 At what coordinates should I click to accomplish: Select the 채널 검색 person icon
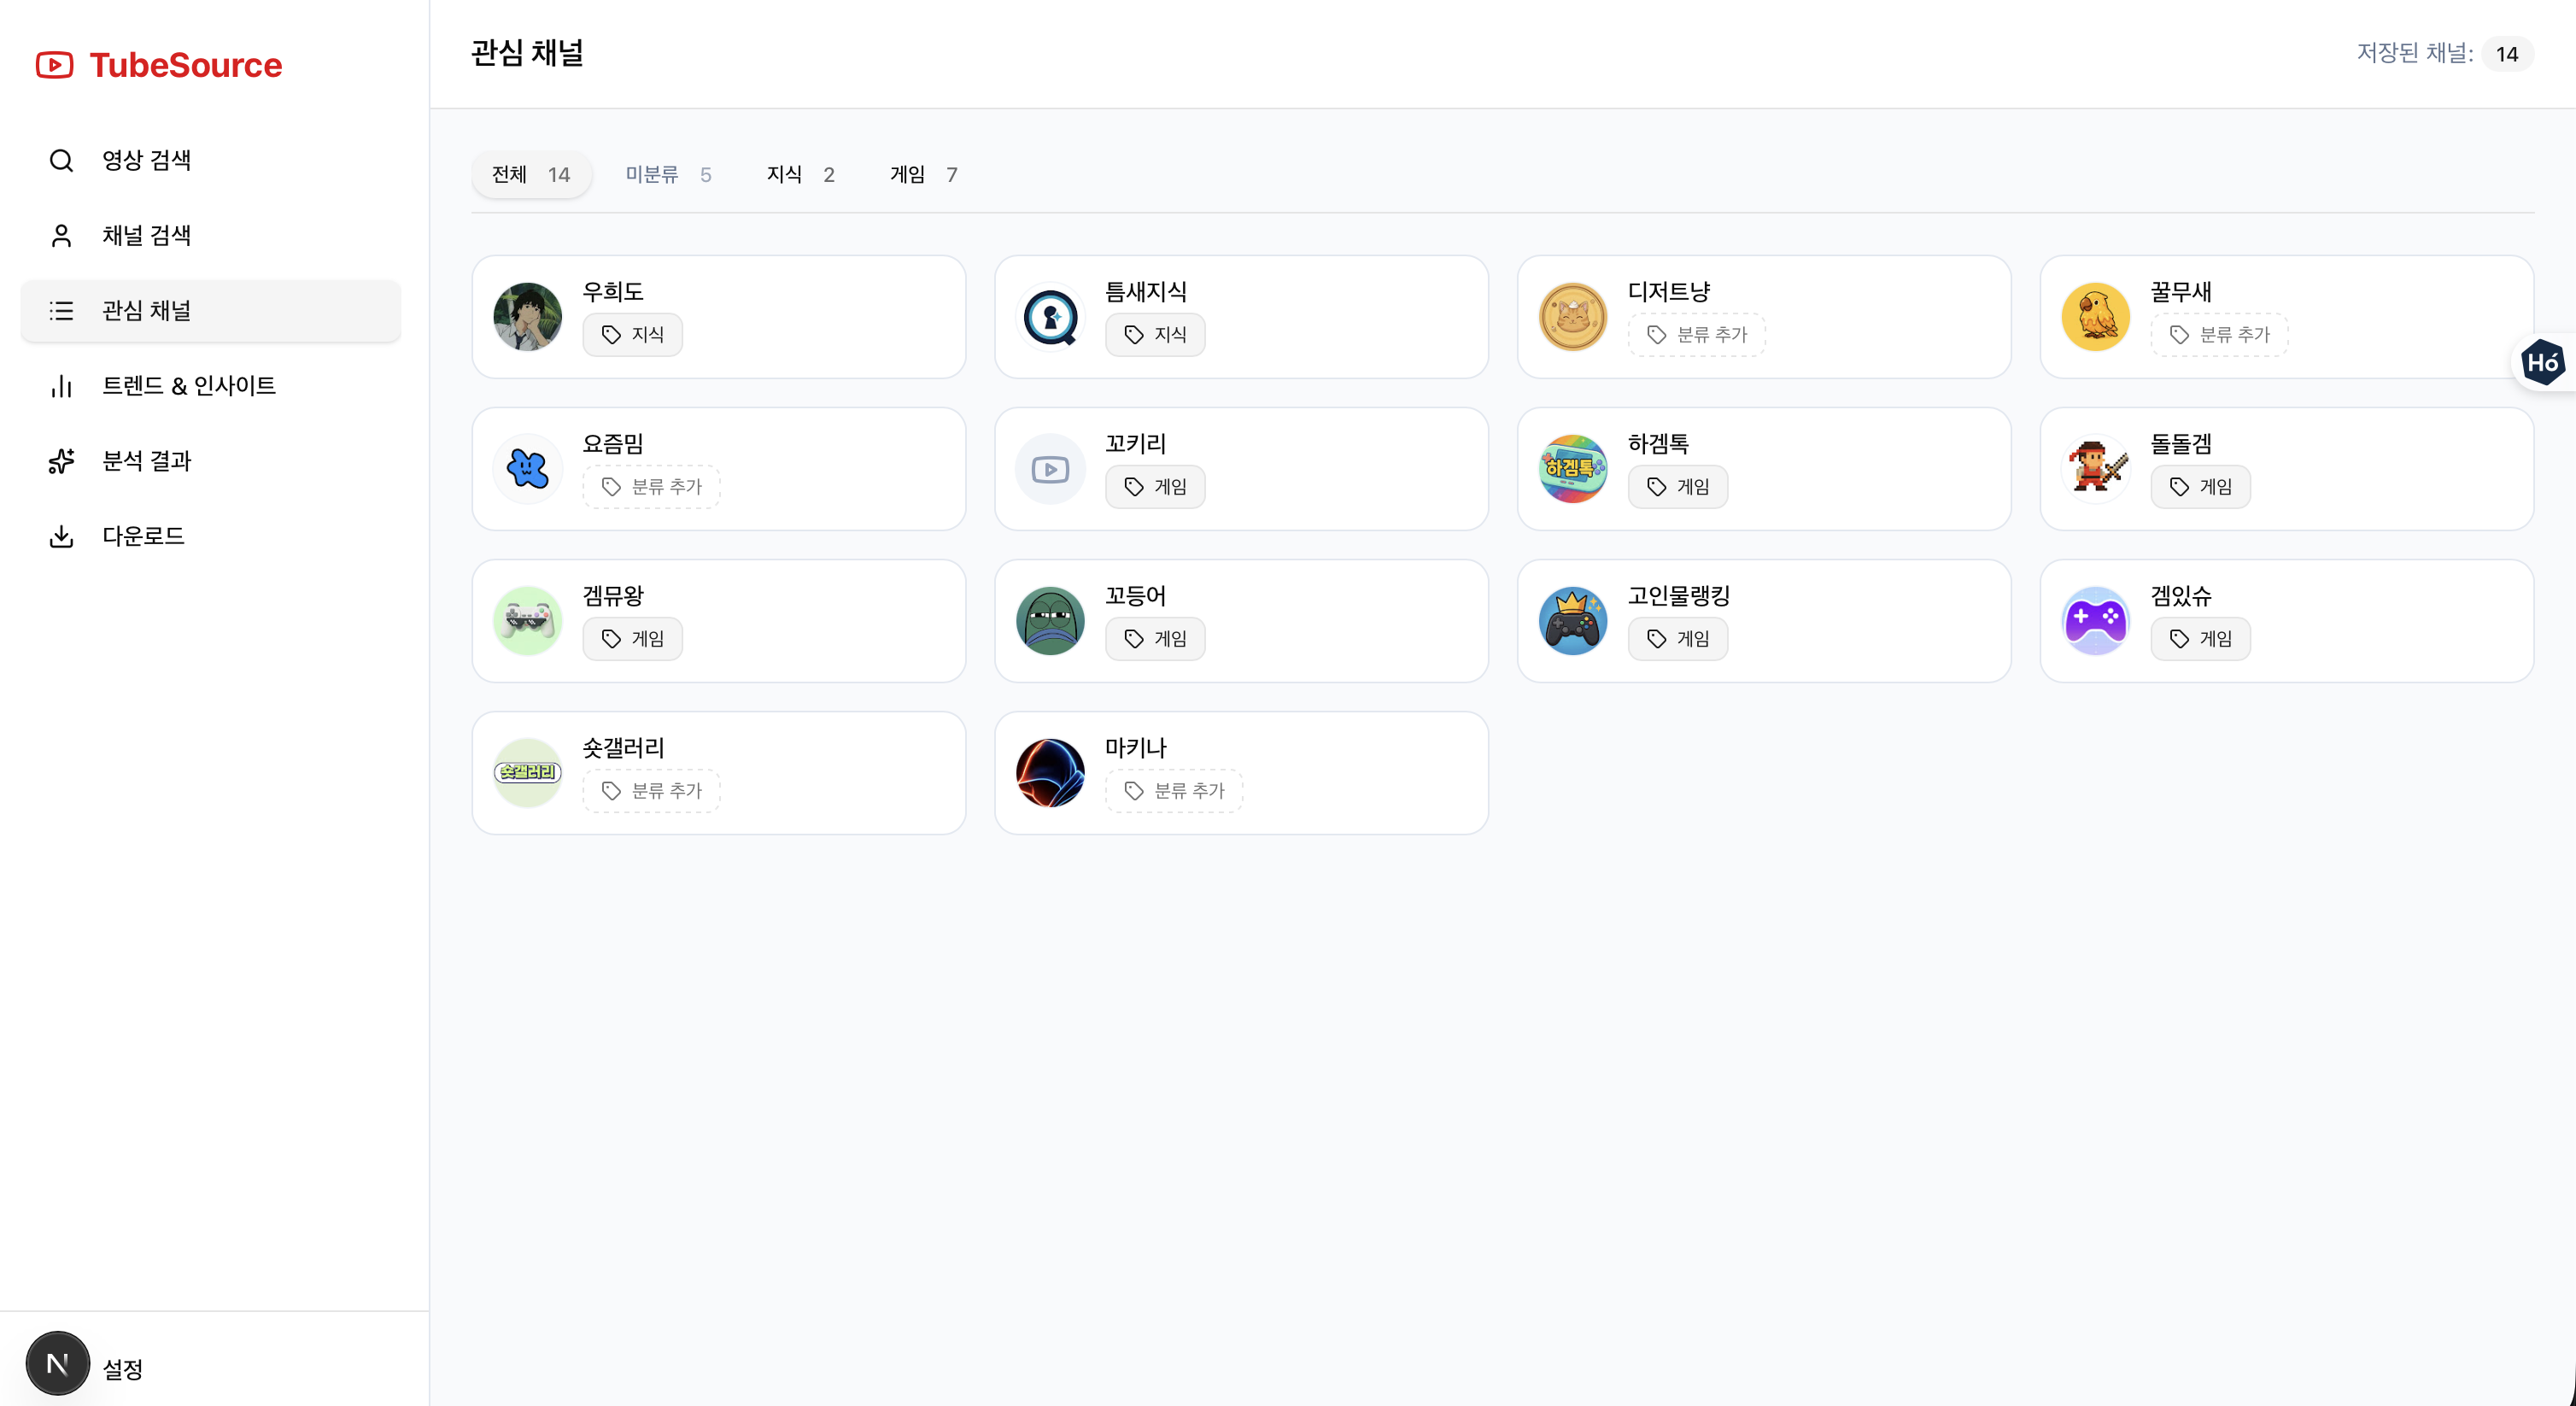coord(61,234)
